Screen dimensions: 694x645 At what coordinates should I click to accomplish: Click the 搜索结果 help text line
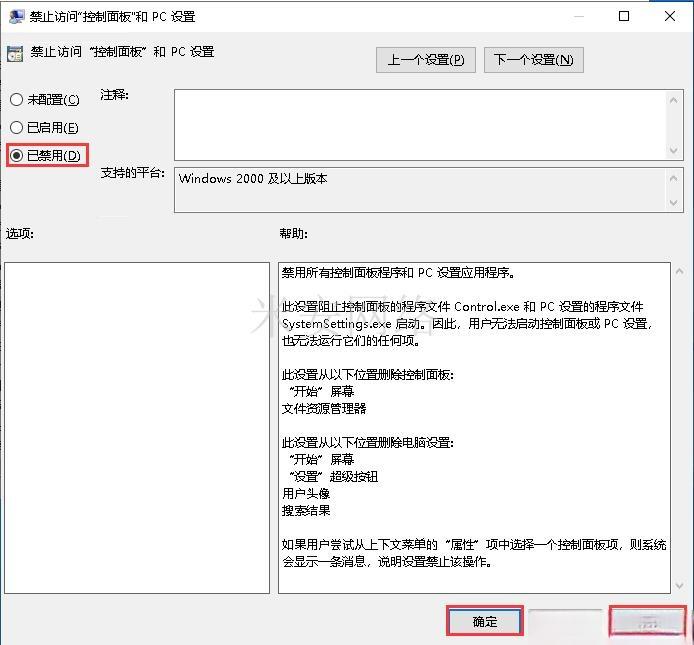tap(306, 510)
